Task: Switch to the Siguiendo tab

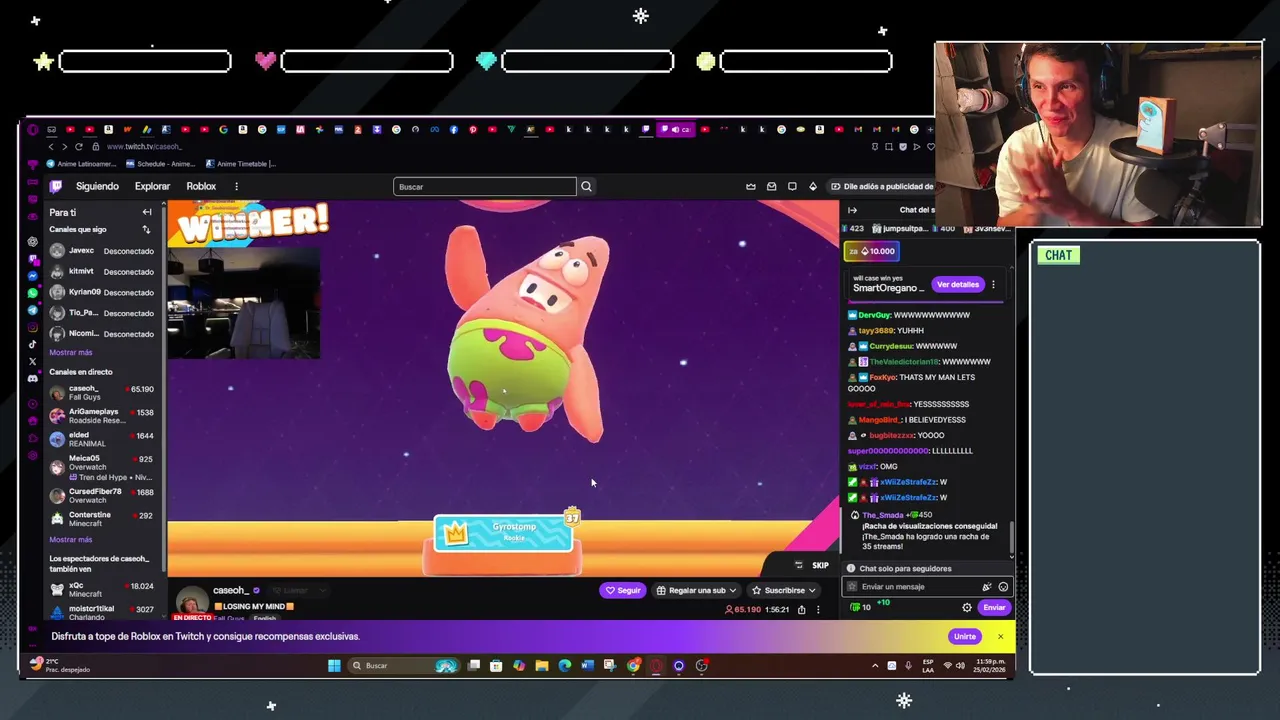Action: pyautogui.click(x=97, y=186)
